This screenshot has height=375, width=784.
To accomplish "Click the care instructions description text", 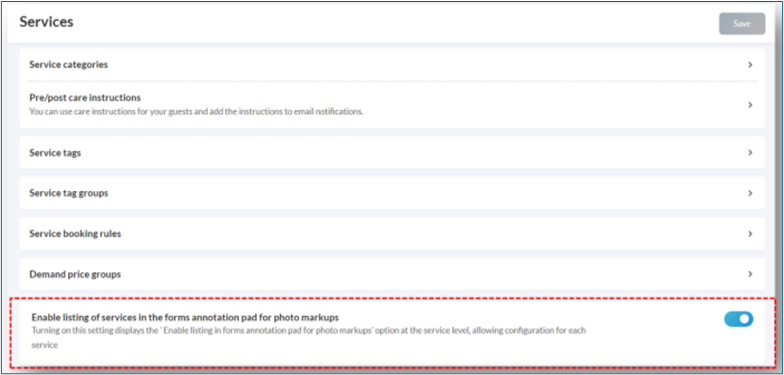I will (196, 112).
